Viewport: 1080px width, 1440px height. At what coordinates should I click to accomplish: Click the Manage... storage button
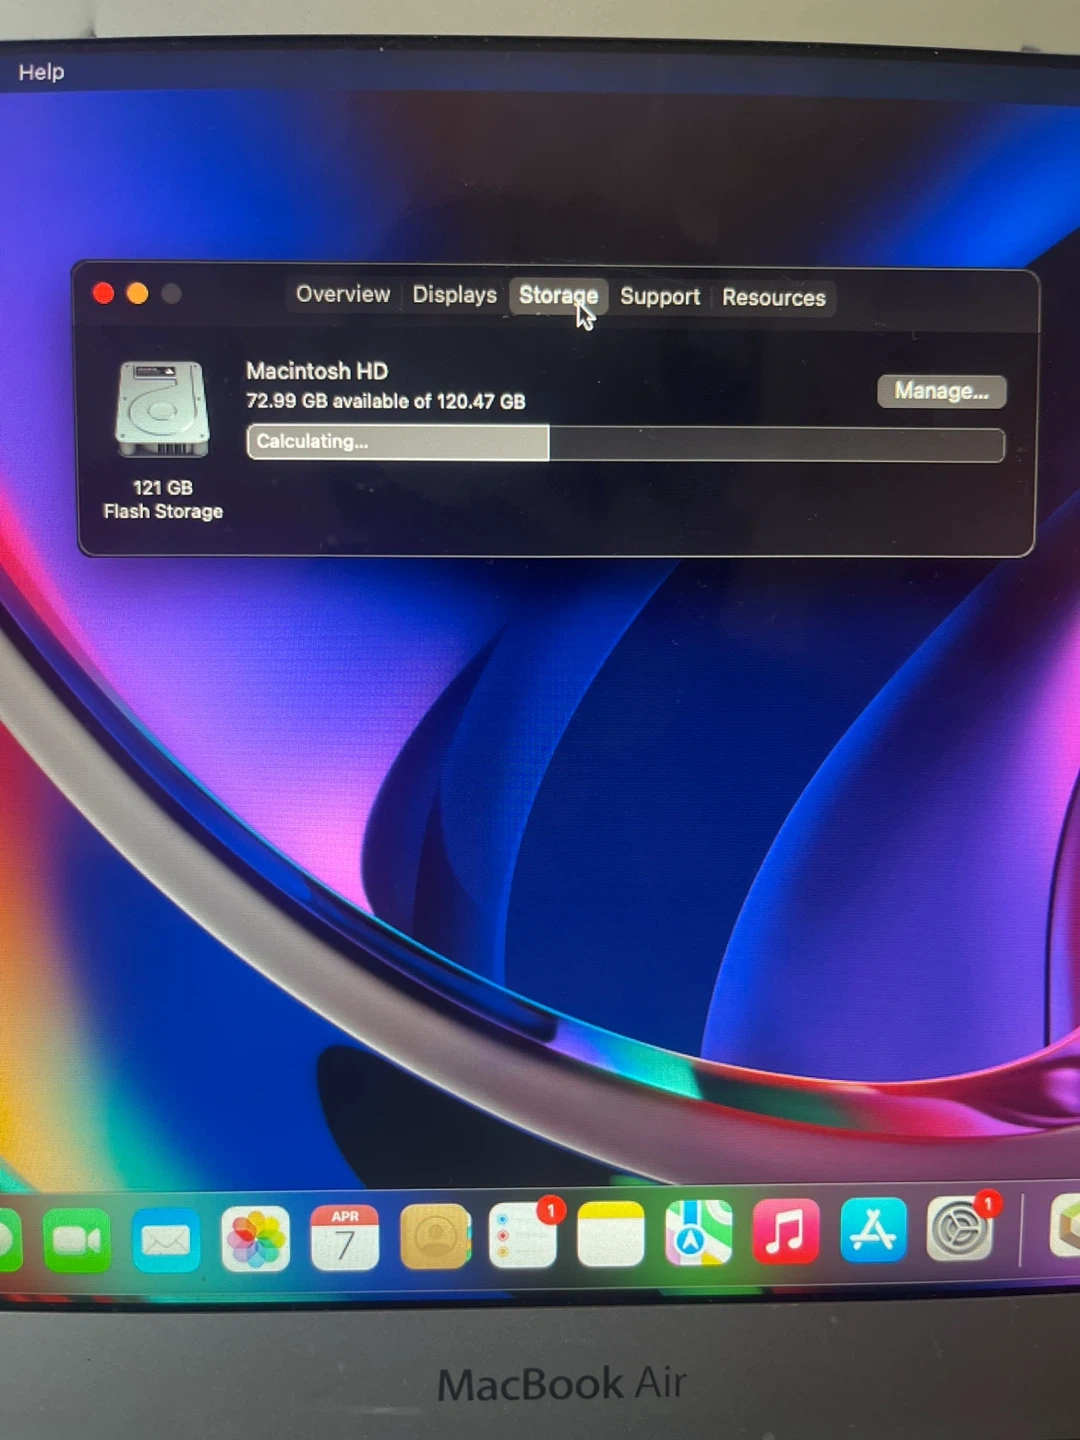(x=941, y=391)
